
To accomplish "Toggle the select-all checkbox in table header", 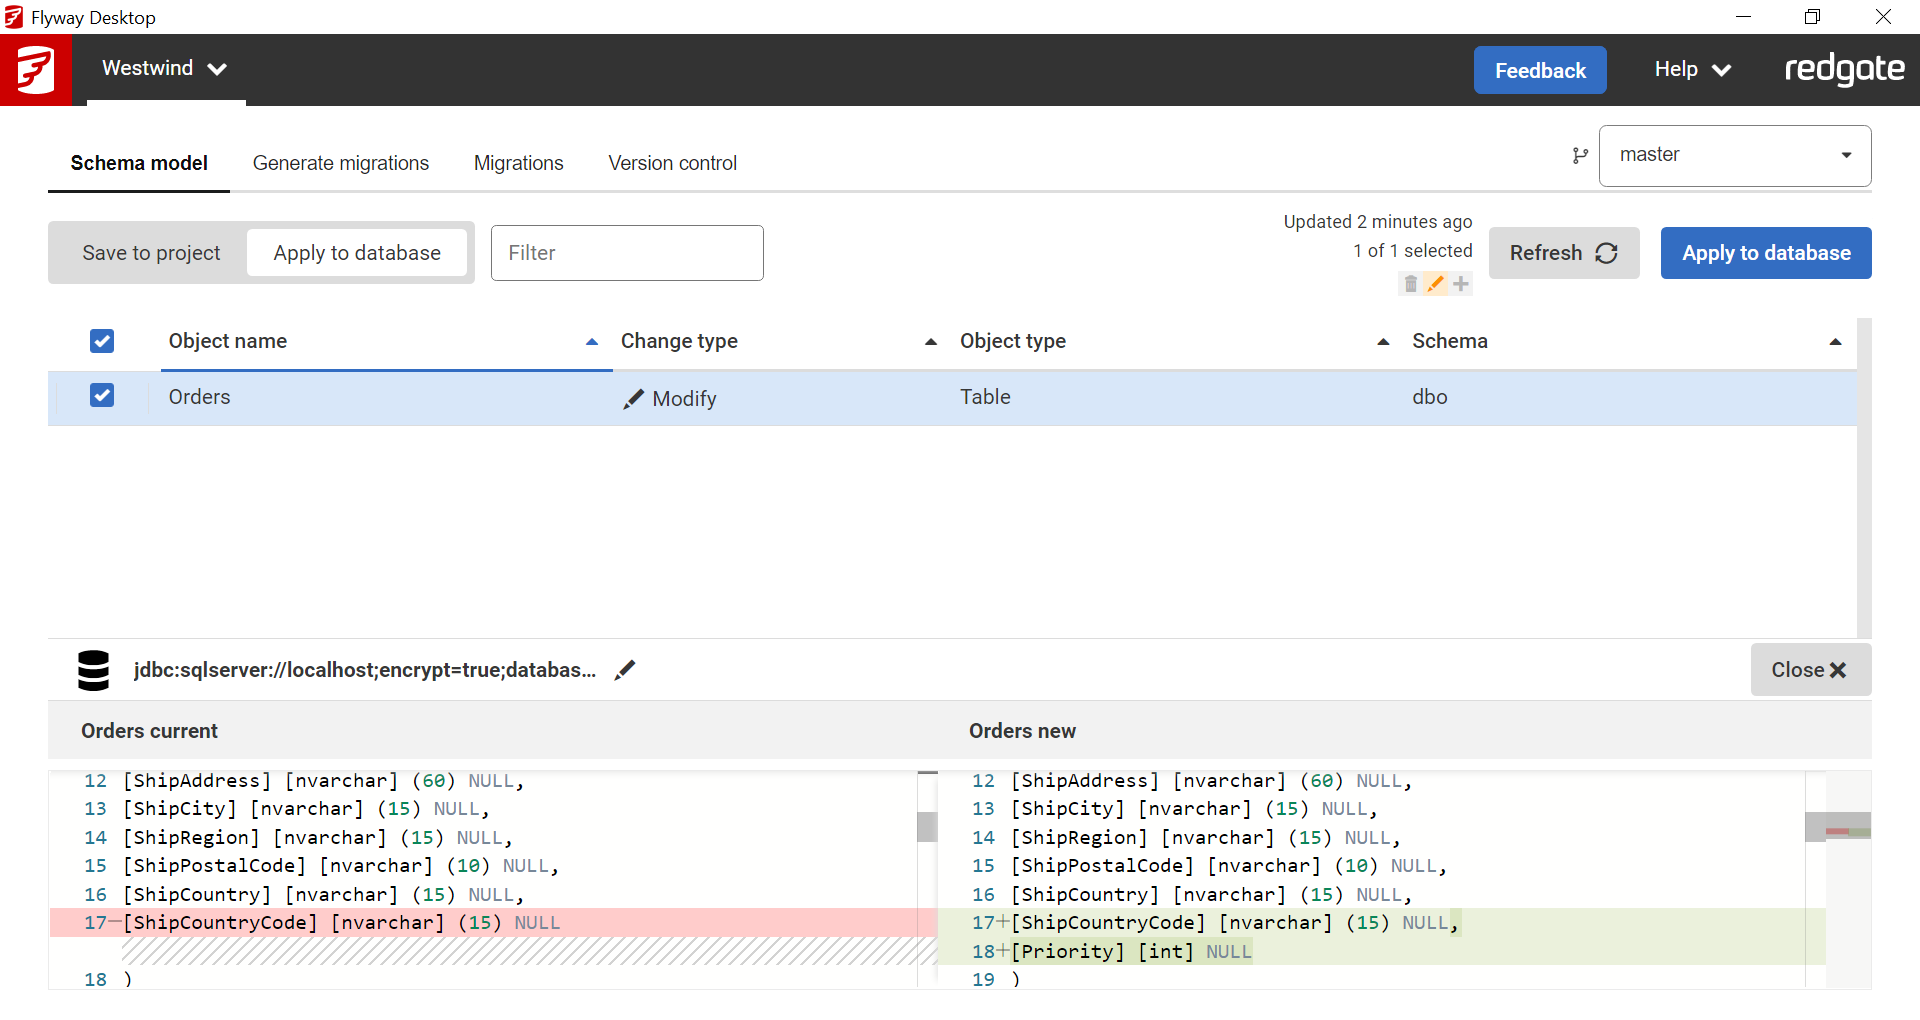I will click(x=102, y=341).
